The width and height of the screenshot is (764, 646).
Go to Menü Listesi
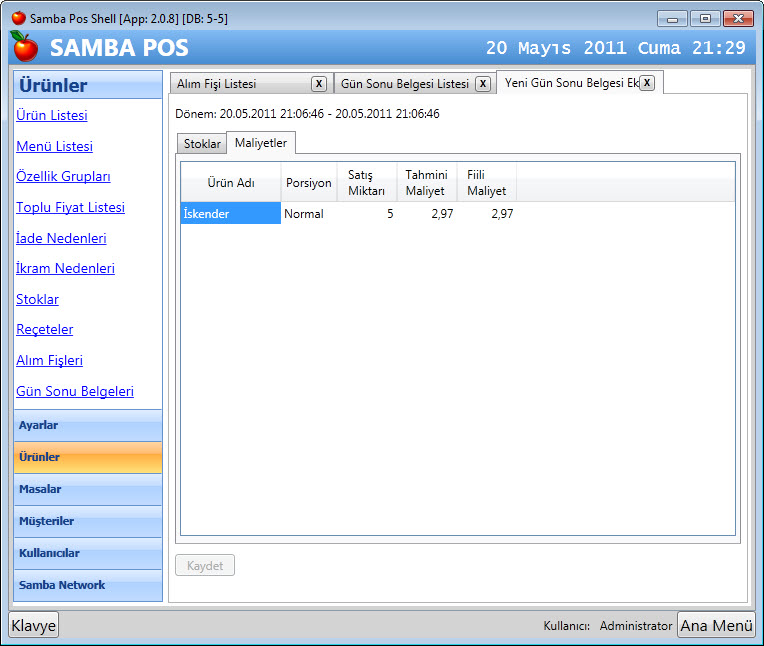point(54,146)
